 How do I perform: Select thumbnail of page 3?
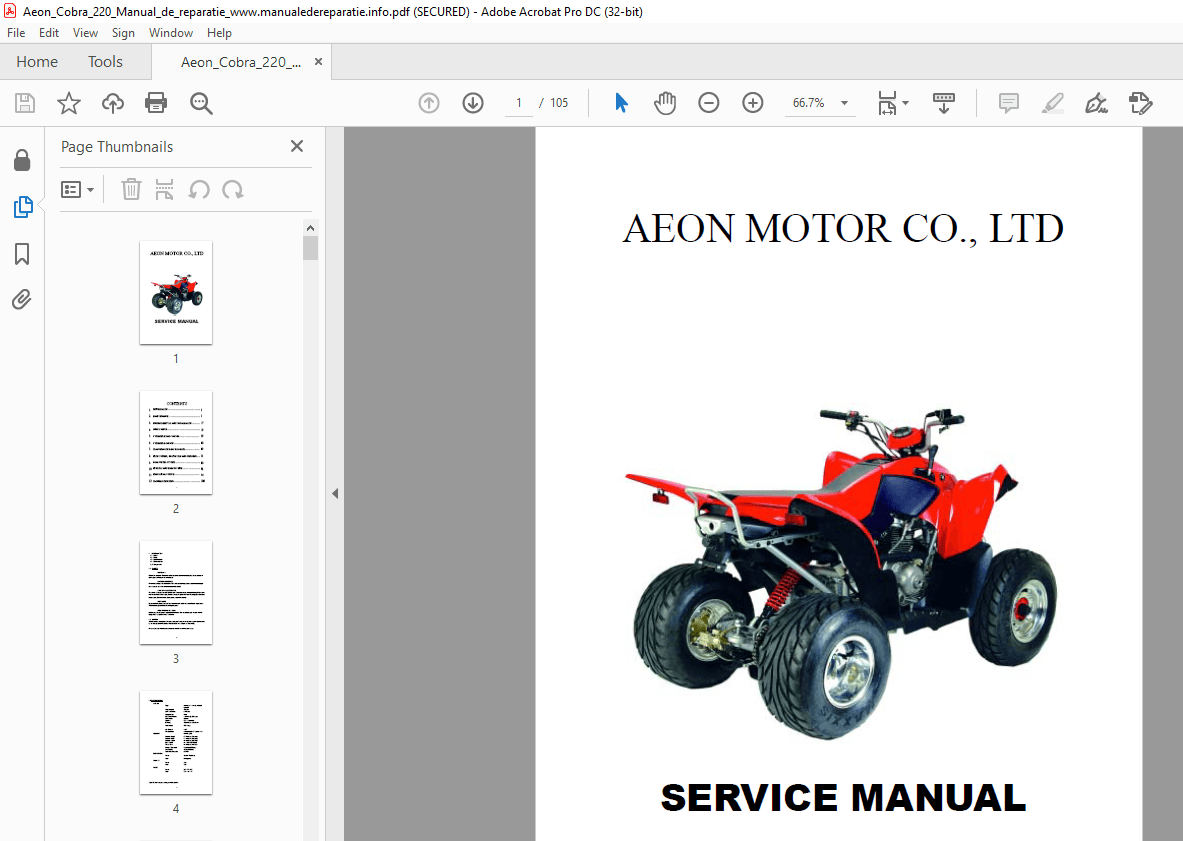pyautogui.click(x=176, y=593)
